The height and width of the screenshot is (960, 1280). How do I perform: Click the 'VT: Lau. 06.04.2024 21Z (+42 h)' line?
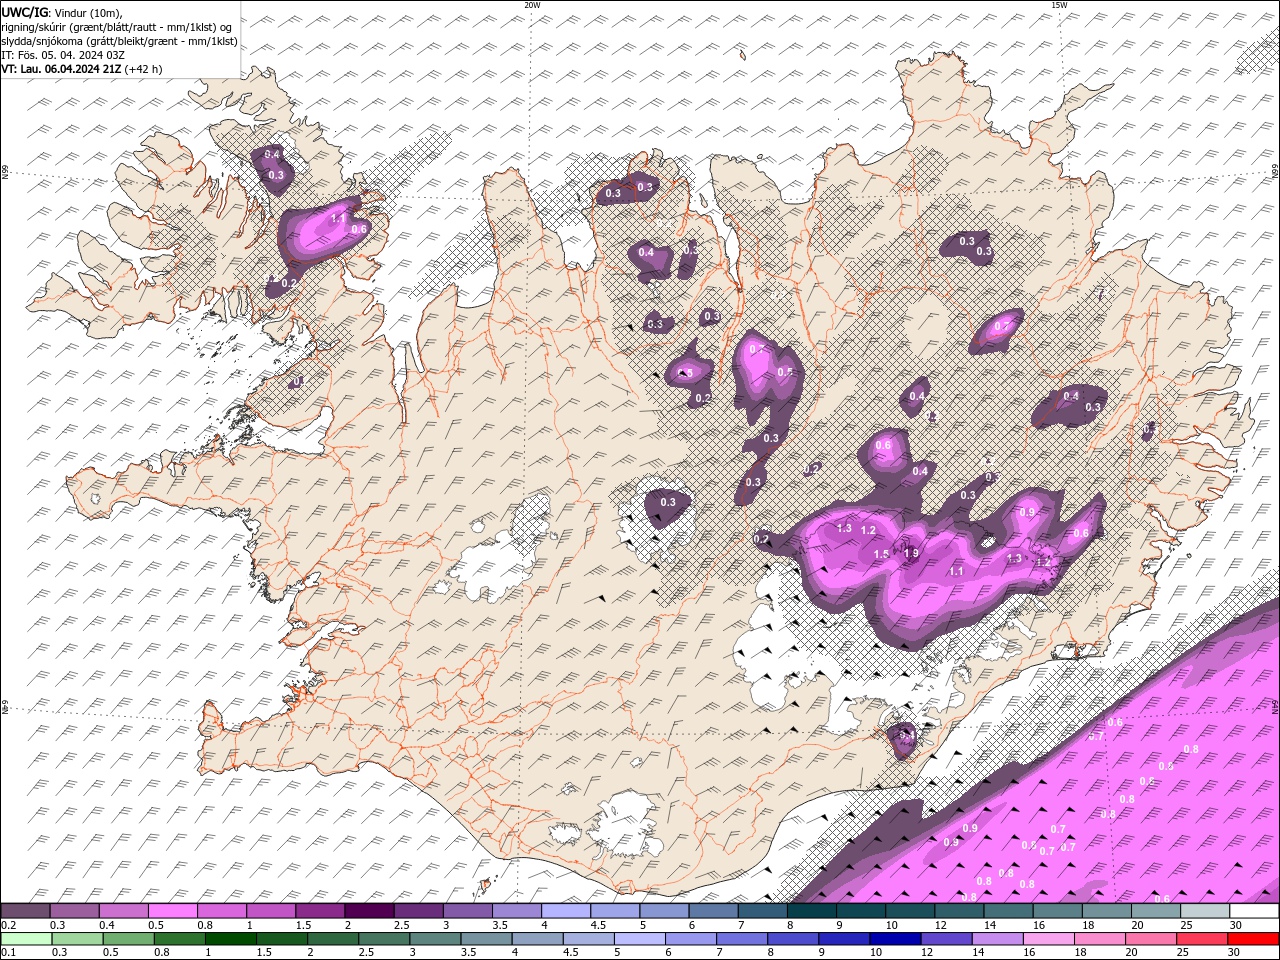pos(81,69)
